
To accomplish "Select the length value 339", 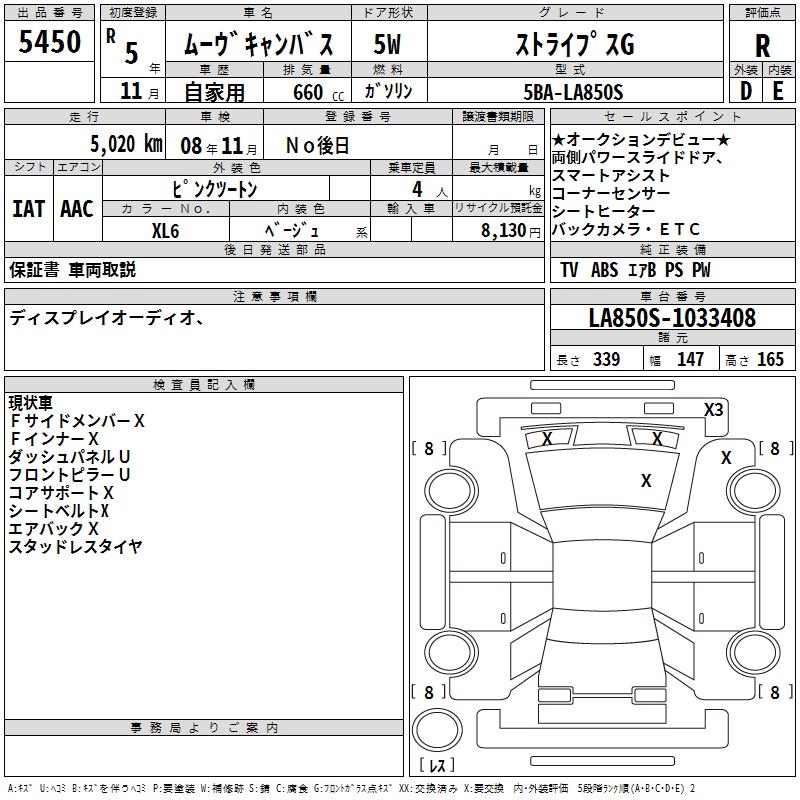I will (x=607, y=359).
